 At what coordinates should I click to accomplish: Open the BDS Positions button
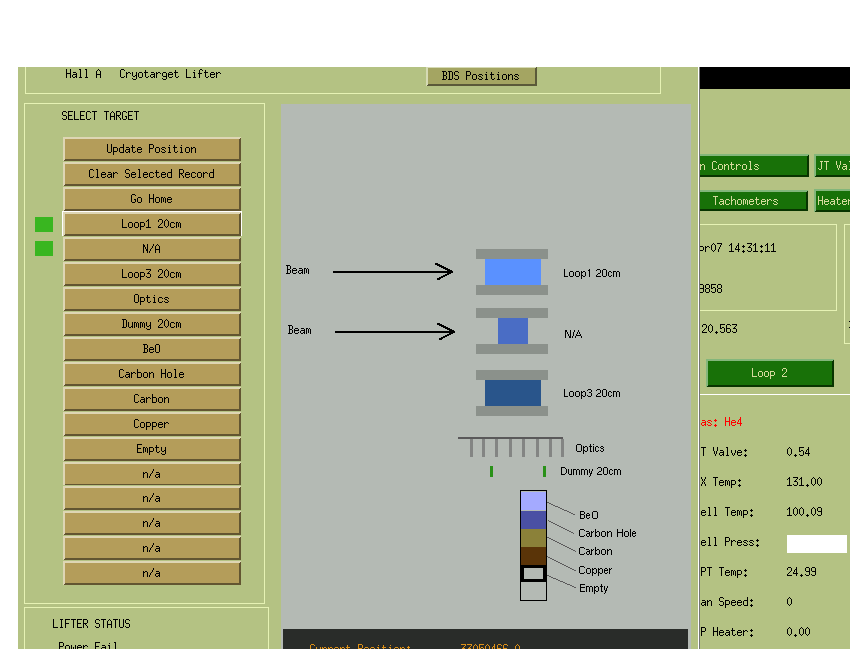point(481,76)
